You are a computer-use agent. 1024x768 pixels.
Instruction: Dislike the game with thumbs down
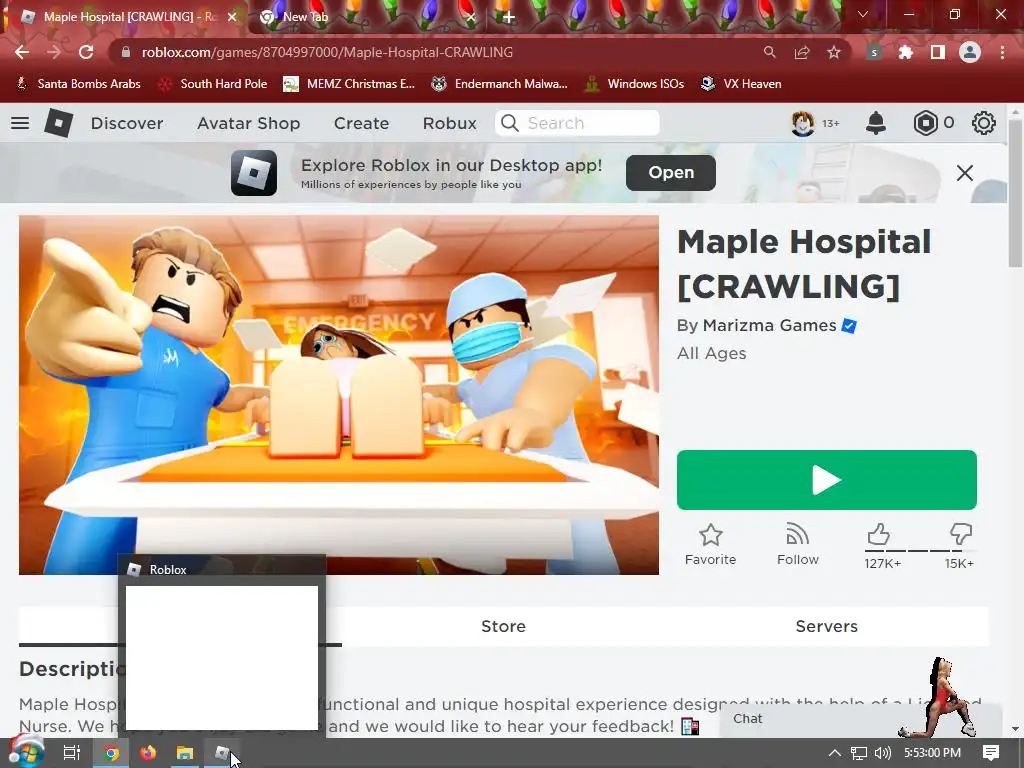[x=961, y=534]
